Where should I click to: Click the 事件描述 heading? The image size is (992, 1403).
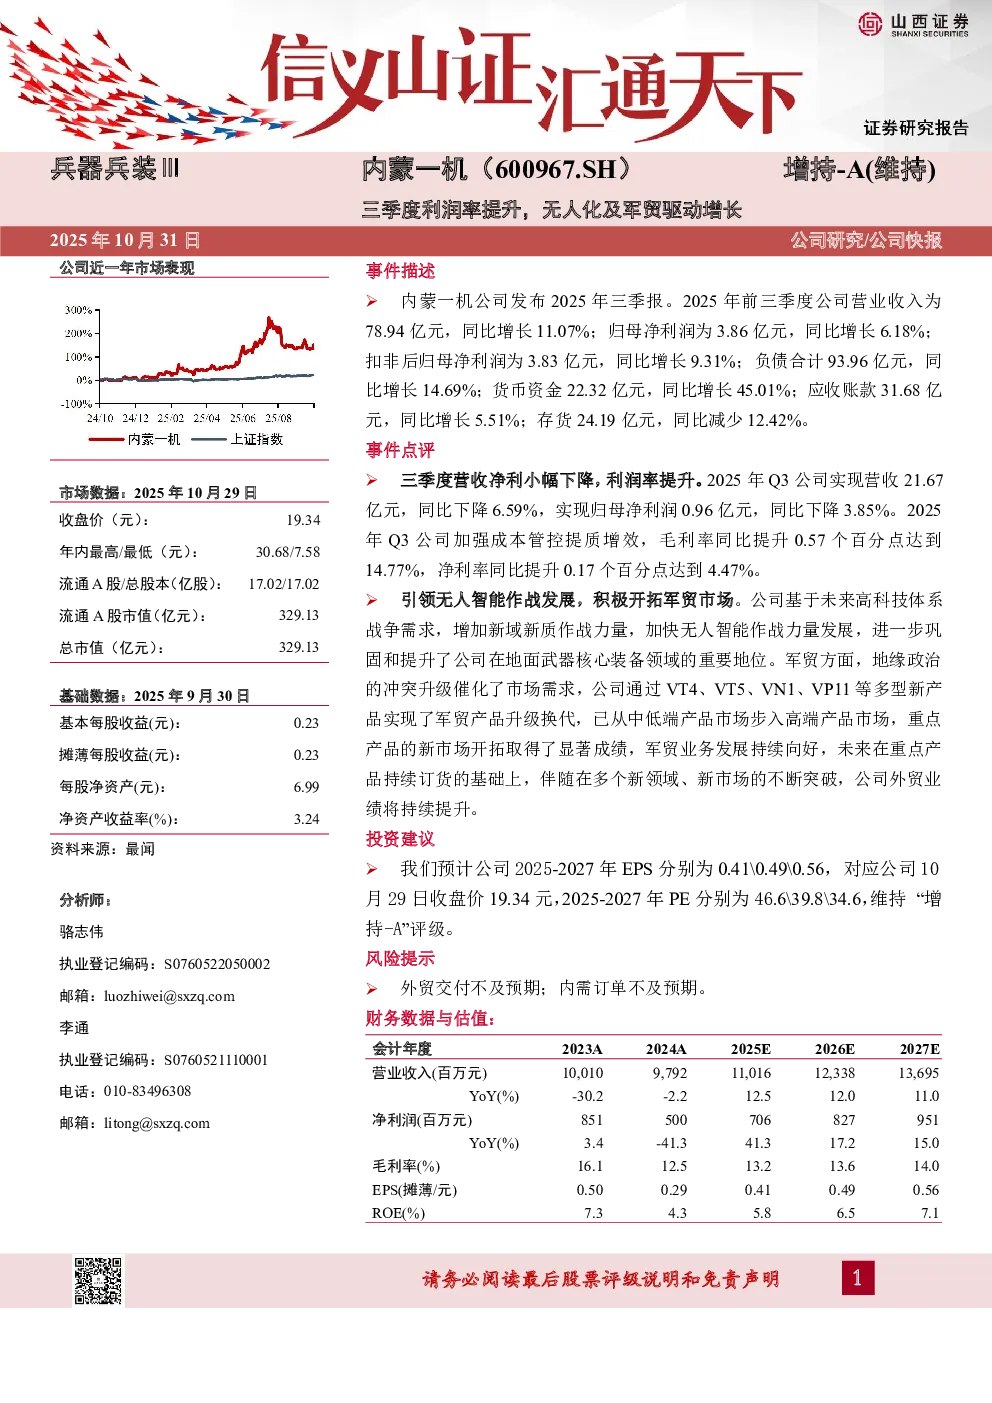[x=400, y=271]
